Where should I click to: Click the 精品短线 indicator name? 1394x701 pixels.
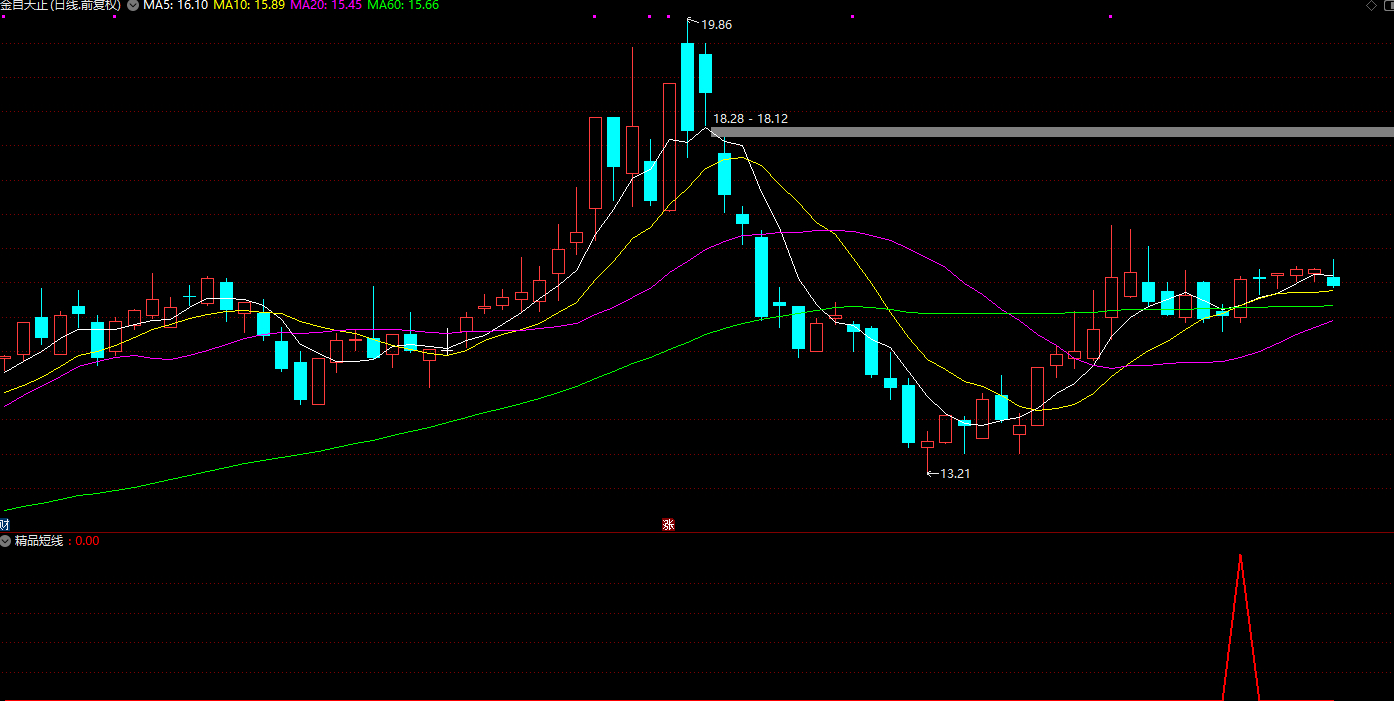coord(39,541)
